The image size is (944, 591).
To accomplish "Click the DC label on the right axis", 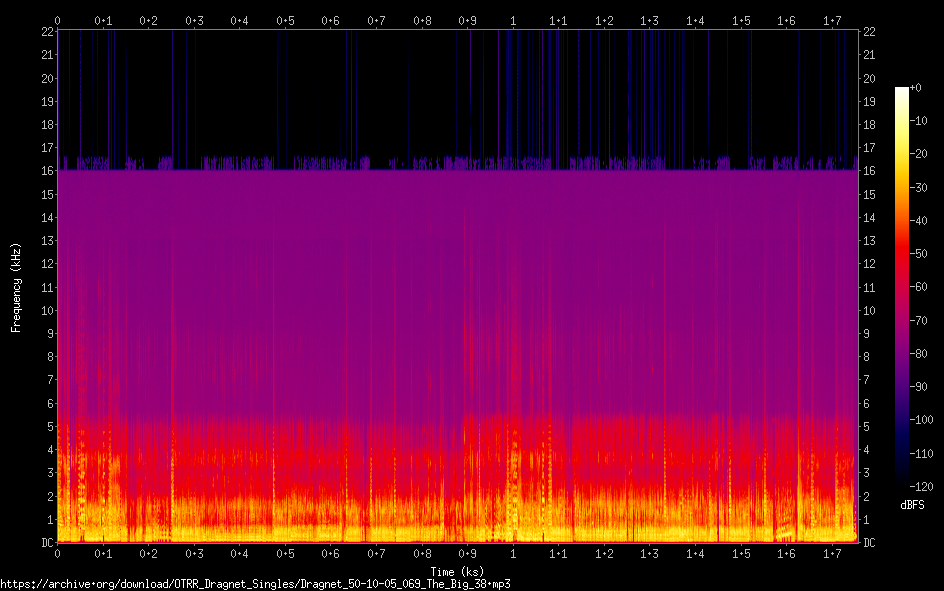I will (x=868, y=543).
